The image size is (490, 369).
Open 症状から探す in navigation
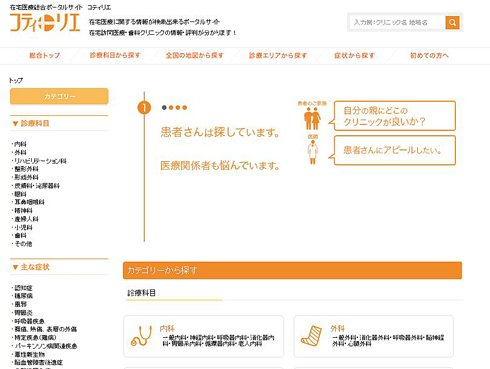(354, 55)
